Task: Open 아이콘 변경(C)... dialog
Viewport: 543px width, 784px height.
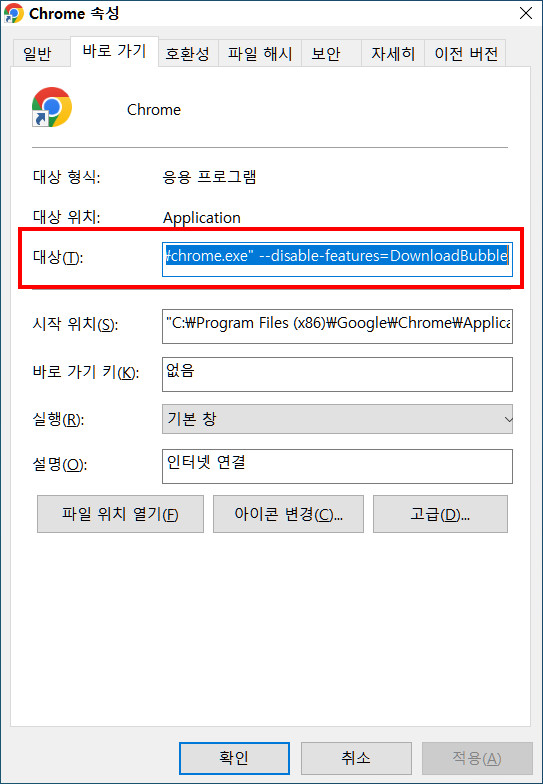Action: 288,514
